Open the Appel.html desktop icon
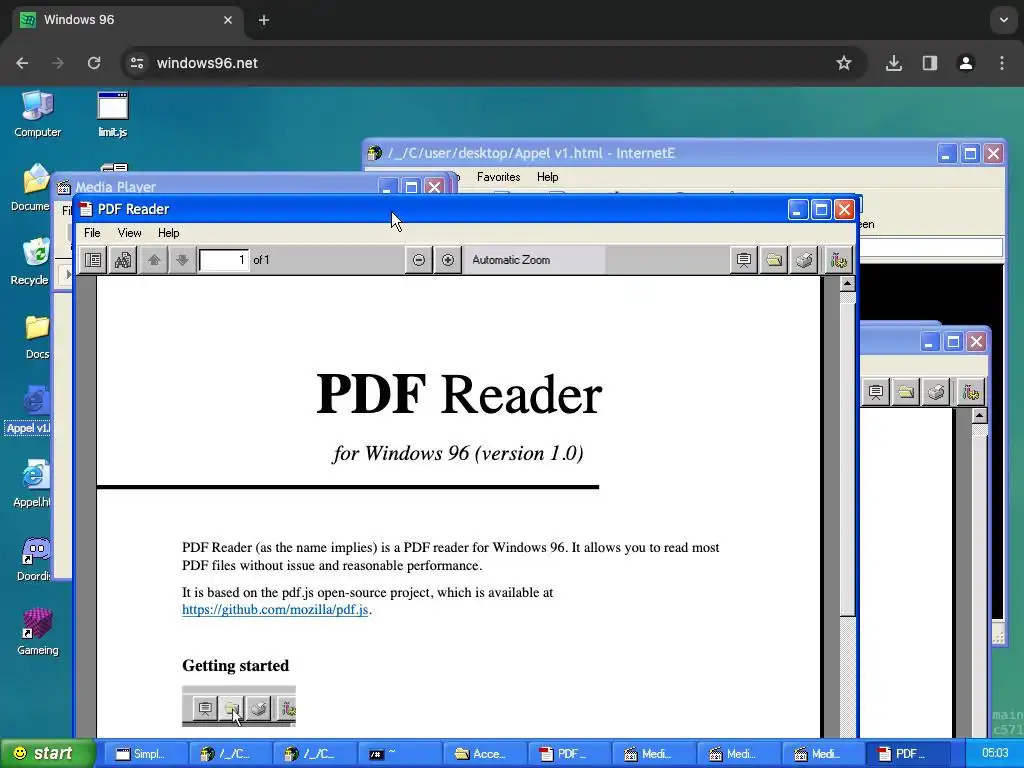The width and height of the screenshot is (1024, 768). pyautogui.click(x=33, y=484)
